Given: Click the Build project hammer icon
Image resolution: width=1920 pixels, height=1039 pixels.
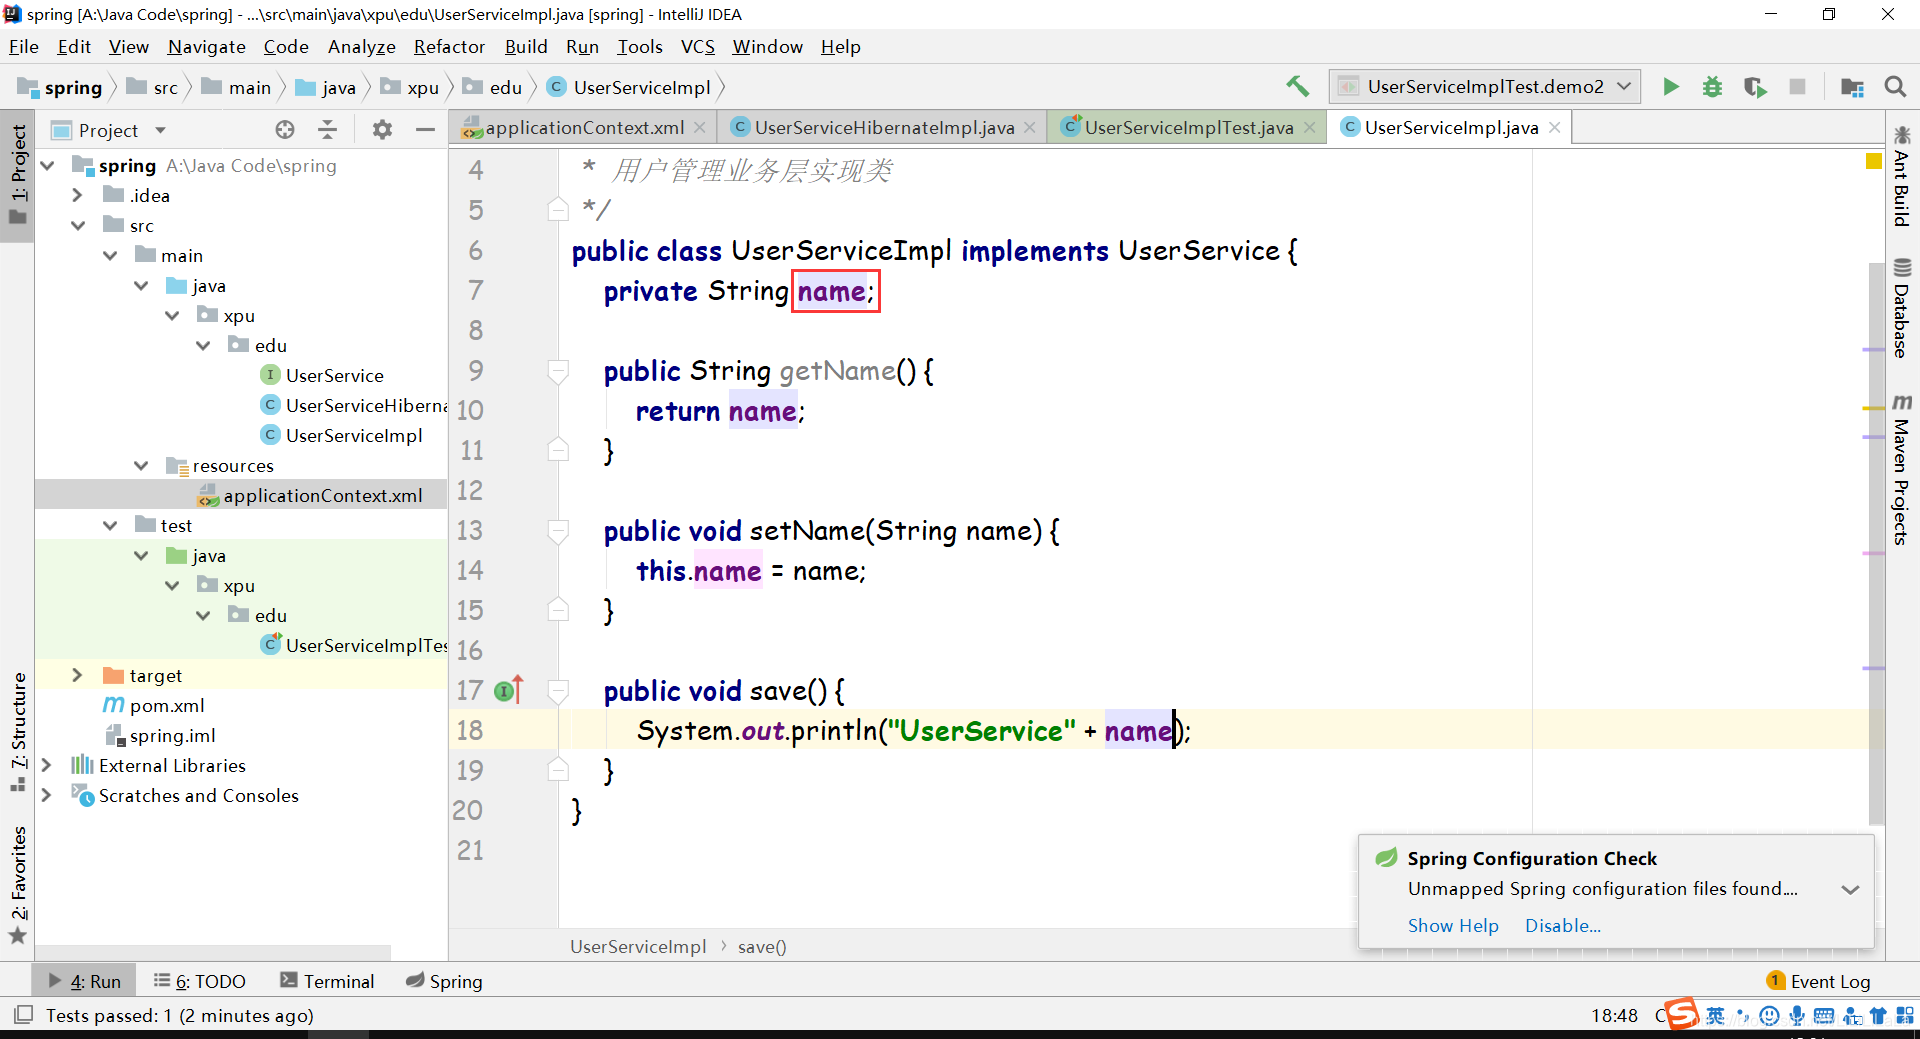Looking at the screenshot, I should click(x=1297, y=87).
